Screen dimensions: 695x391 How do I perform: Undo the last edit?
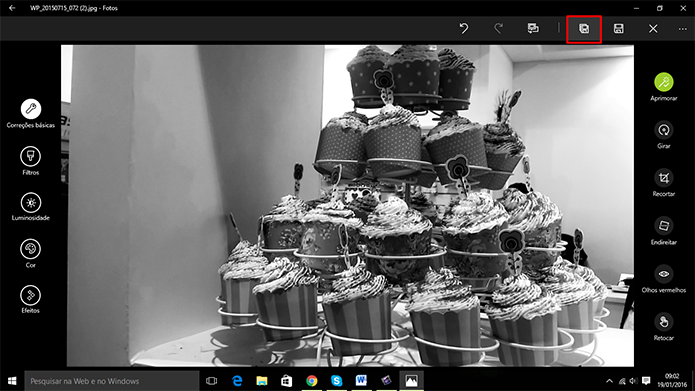464,29
